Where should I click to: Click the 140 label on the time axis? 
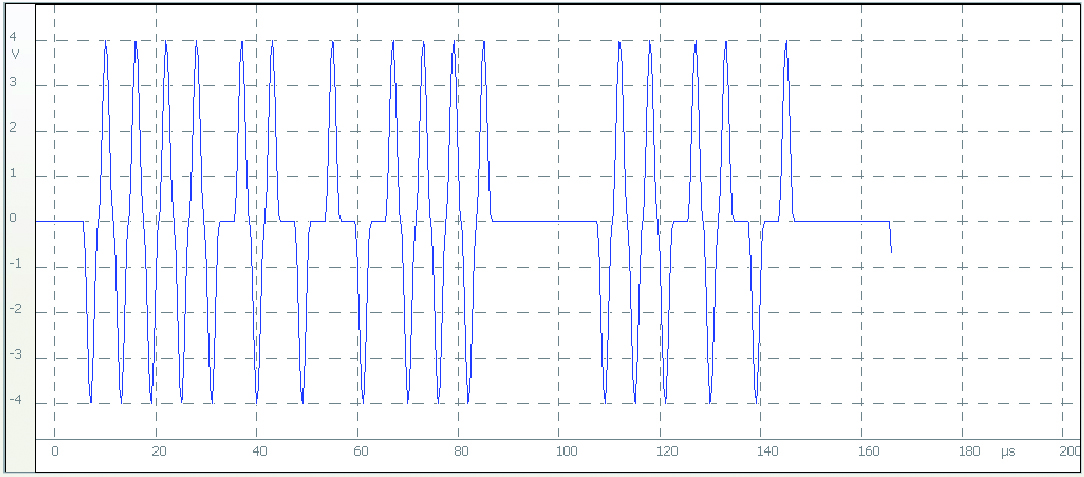point(769,452)
